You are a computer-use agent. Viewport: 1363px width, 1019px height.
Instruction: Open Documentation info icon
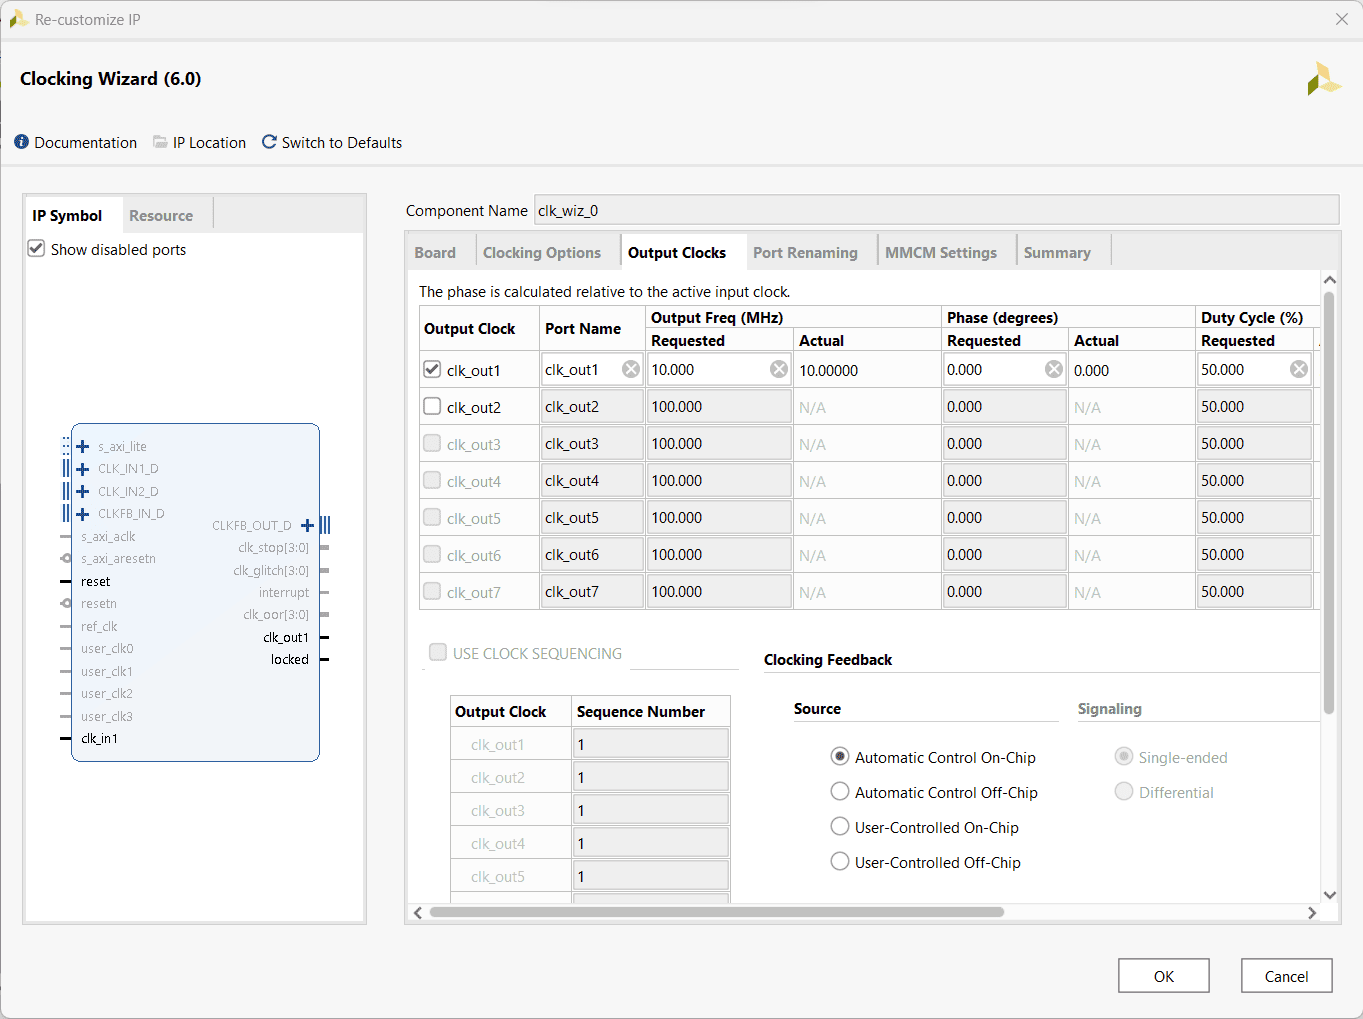point(22,142)
